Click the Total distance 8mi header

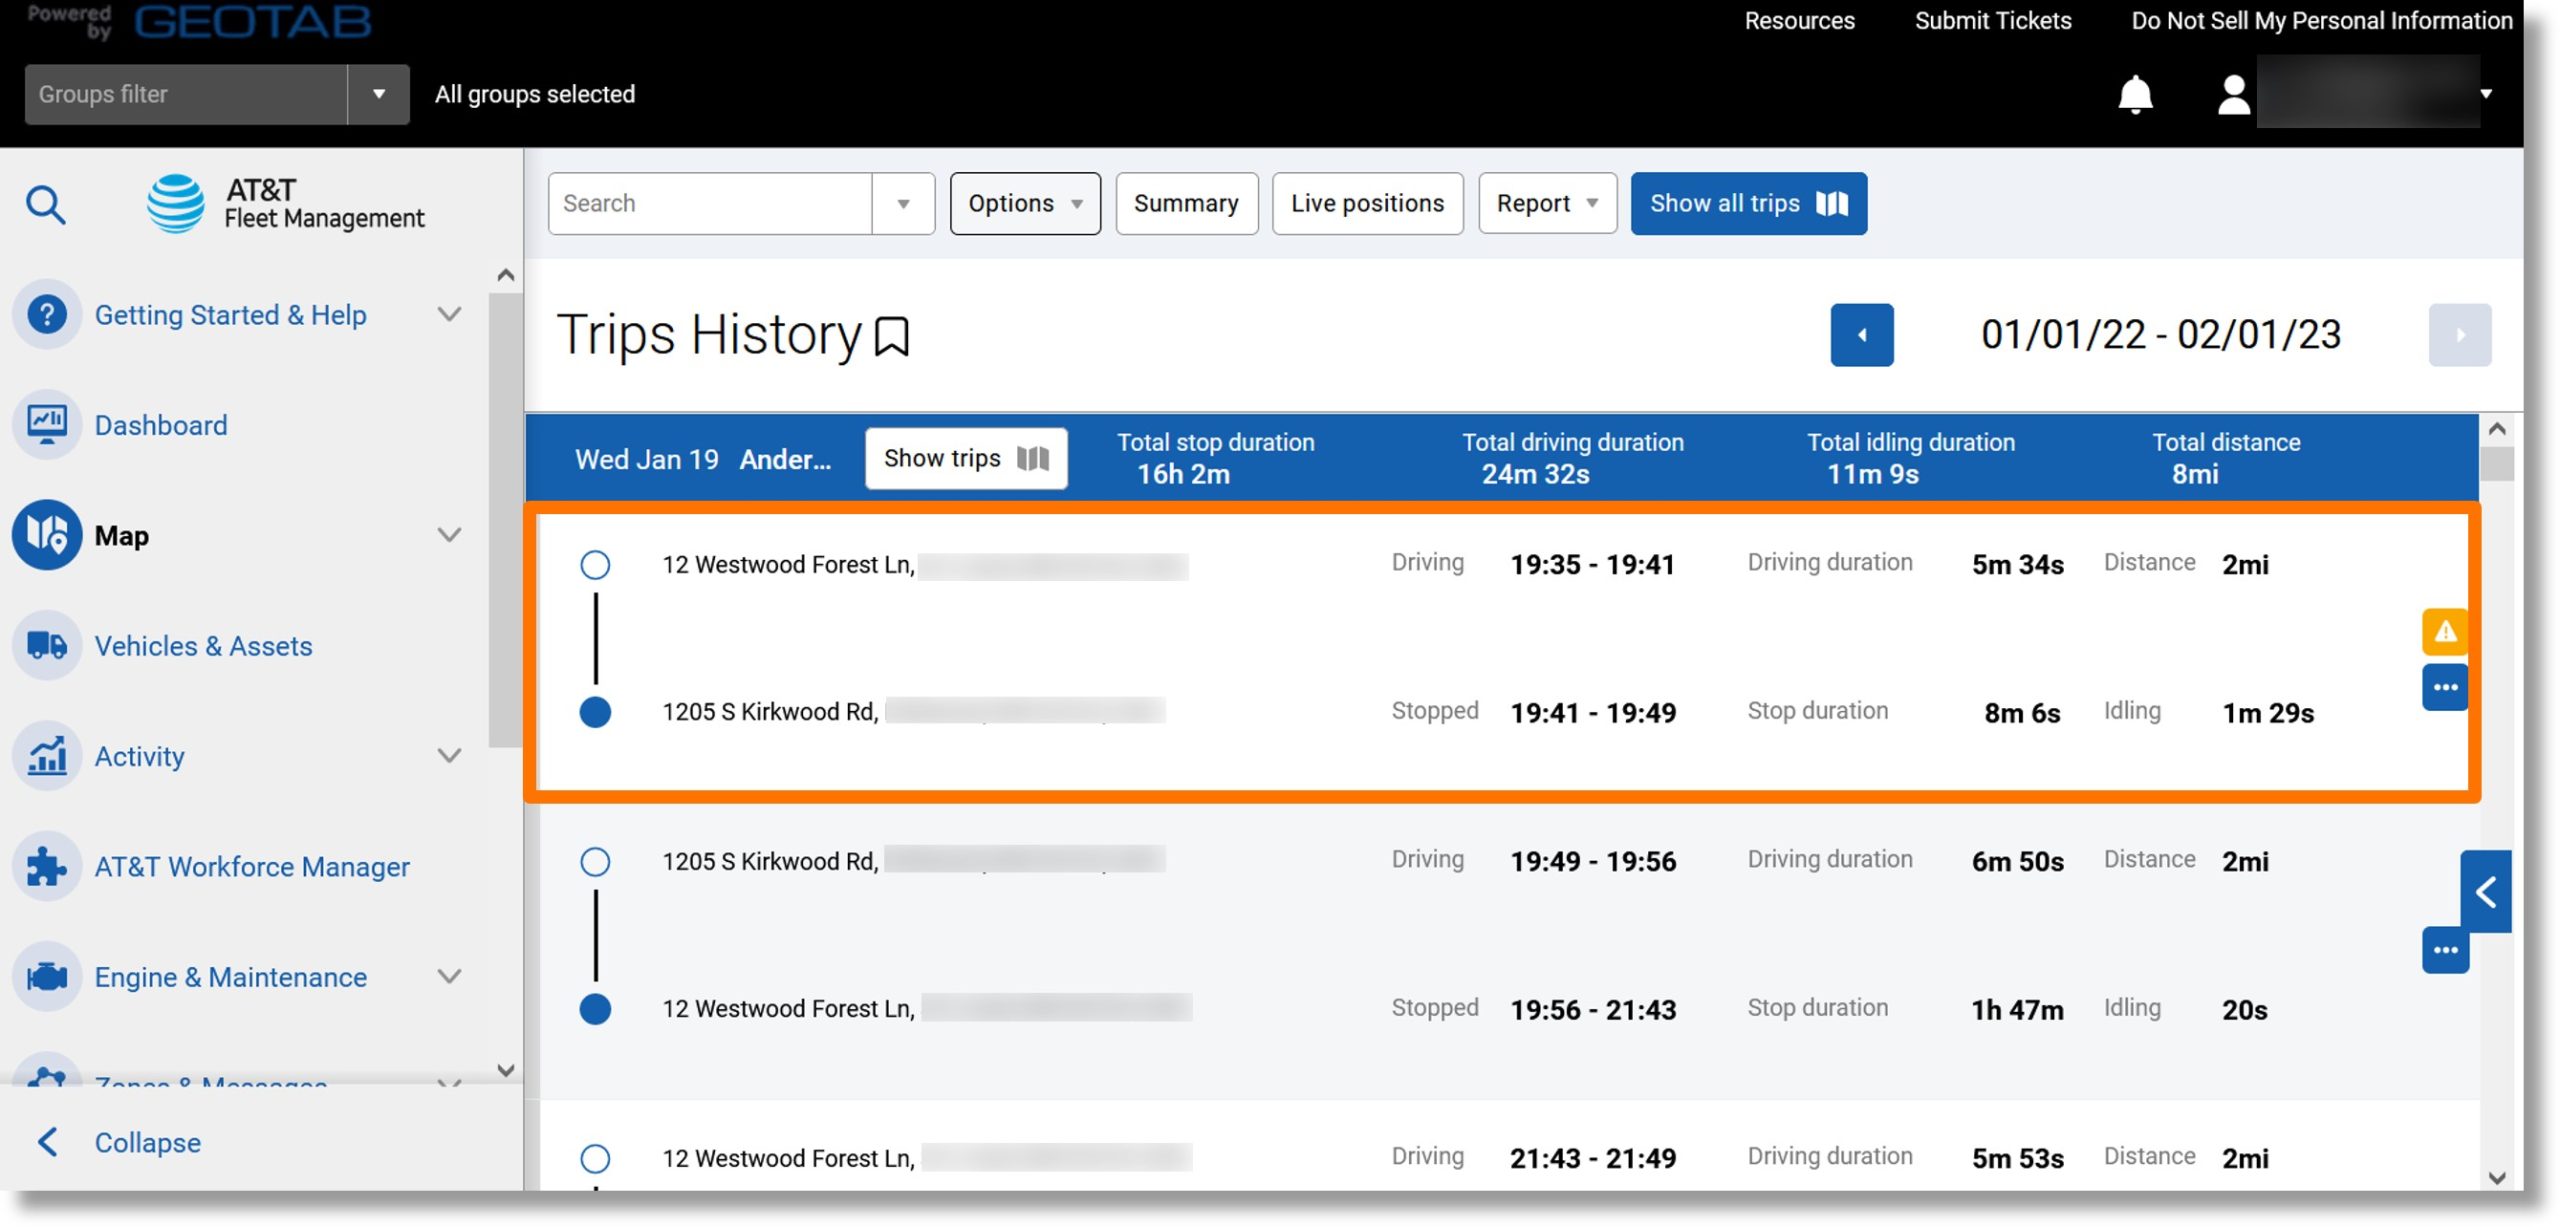(2225, 459)
